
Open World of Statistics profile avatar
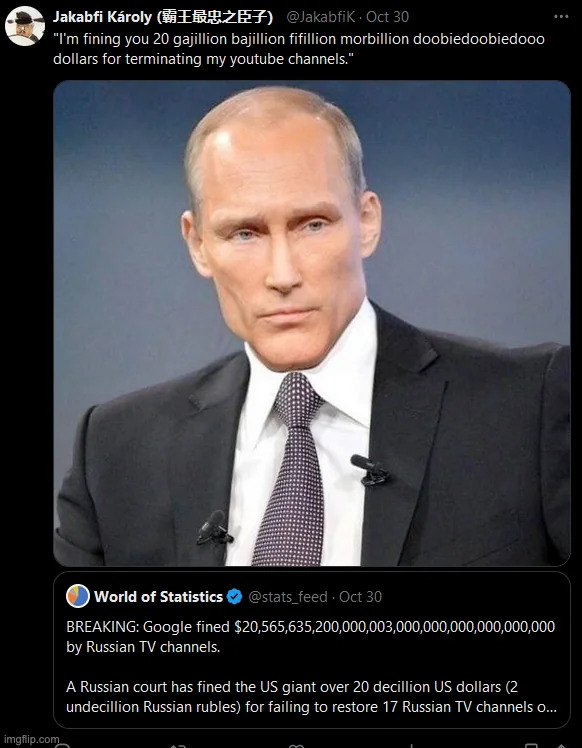78,596
